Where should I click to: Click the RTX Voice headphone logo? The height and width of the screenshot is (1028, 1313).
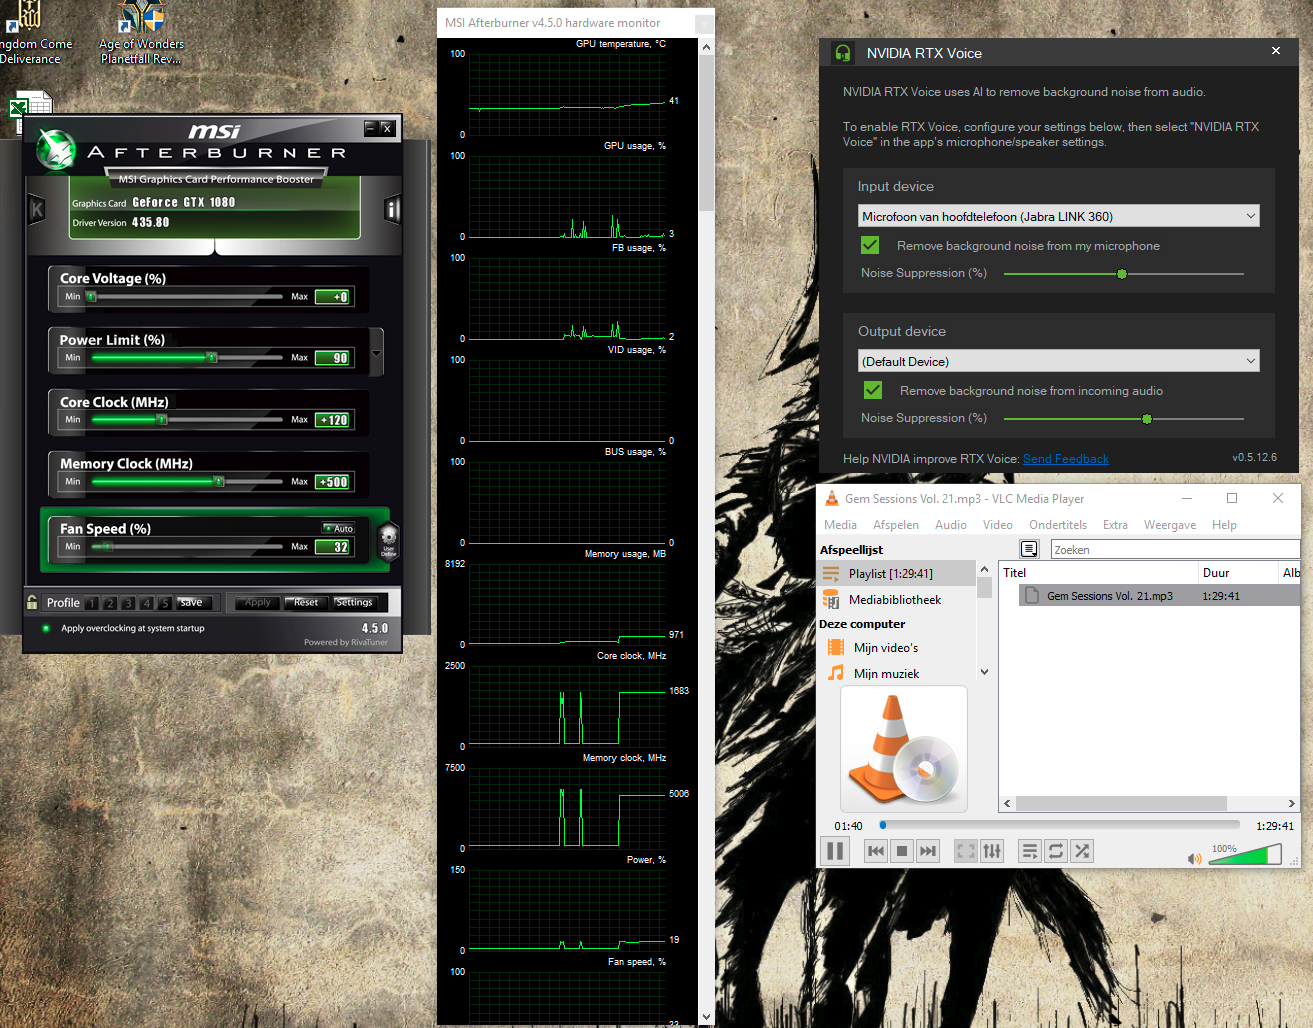[843, 53]
